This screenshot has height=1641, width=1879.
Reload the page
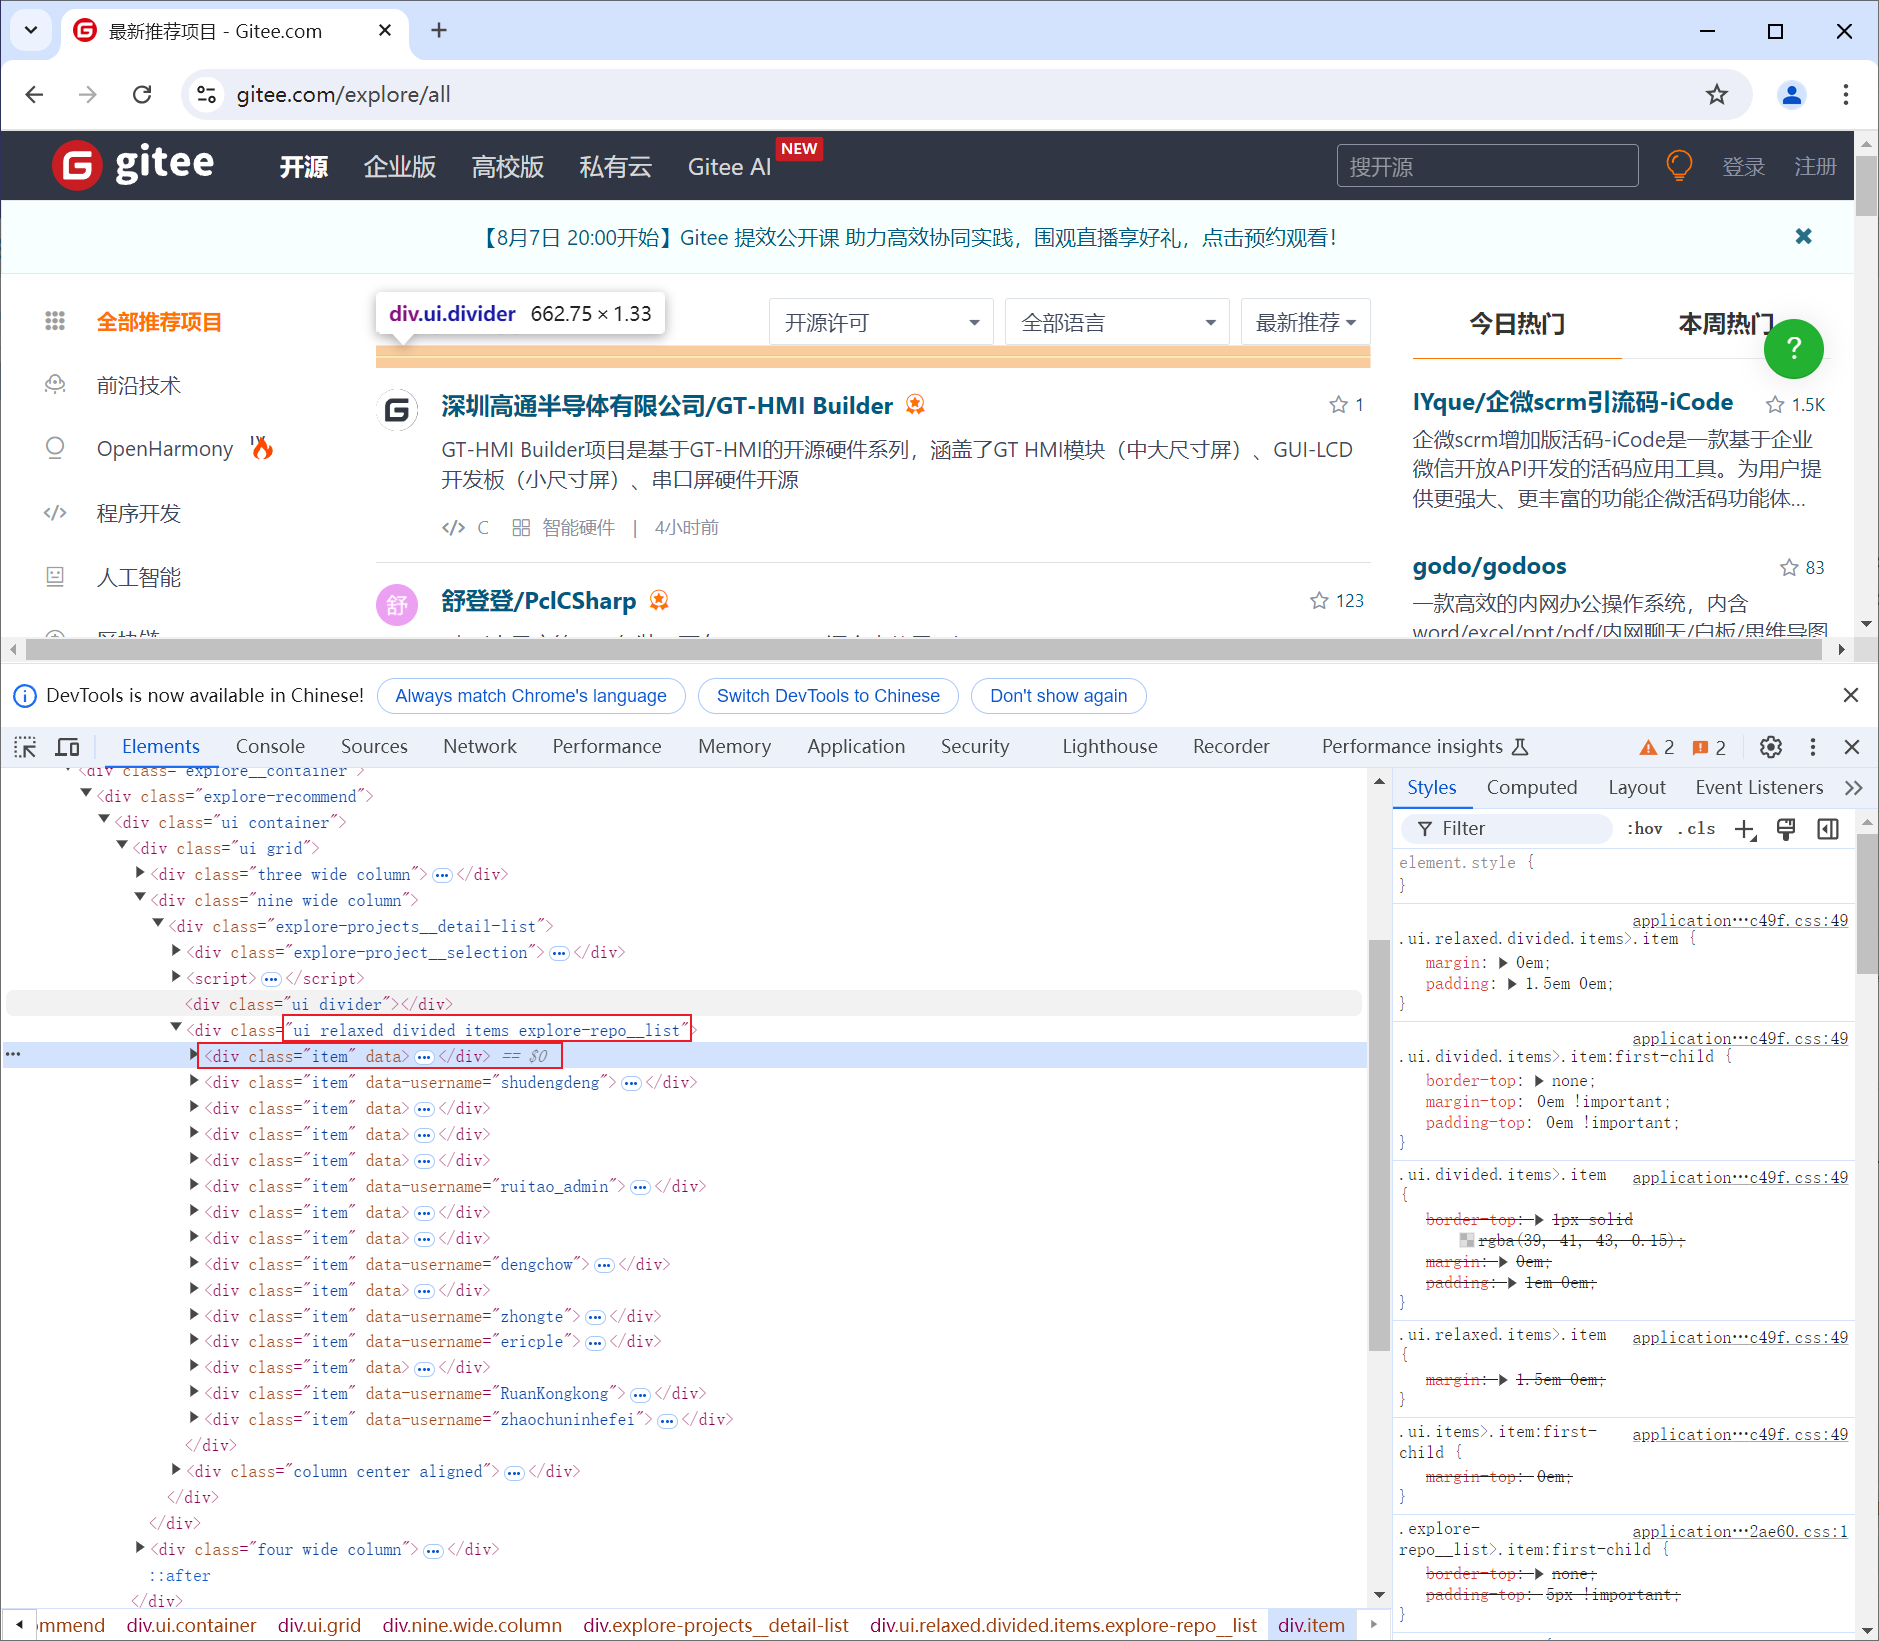(142, 94)
